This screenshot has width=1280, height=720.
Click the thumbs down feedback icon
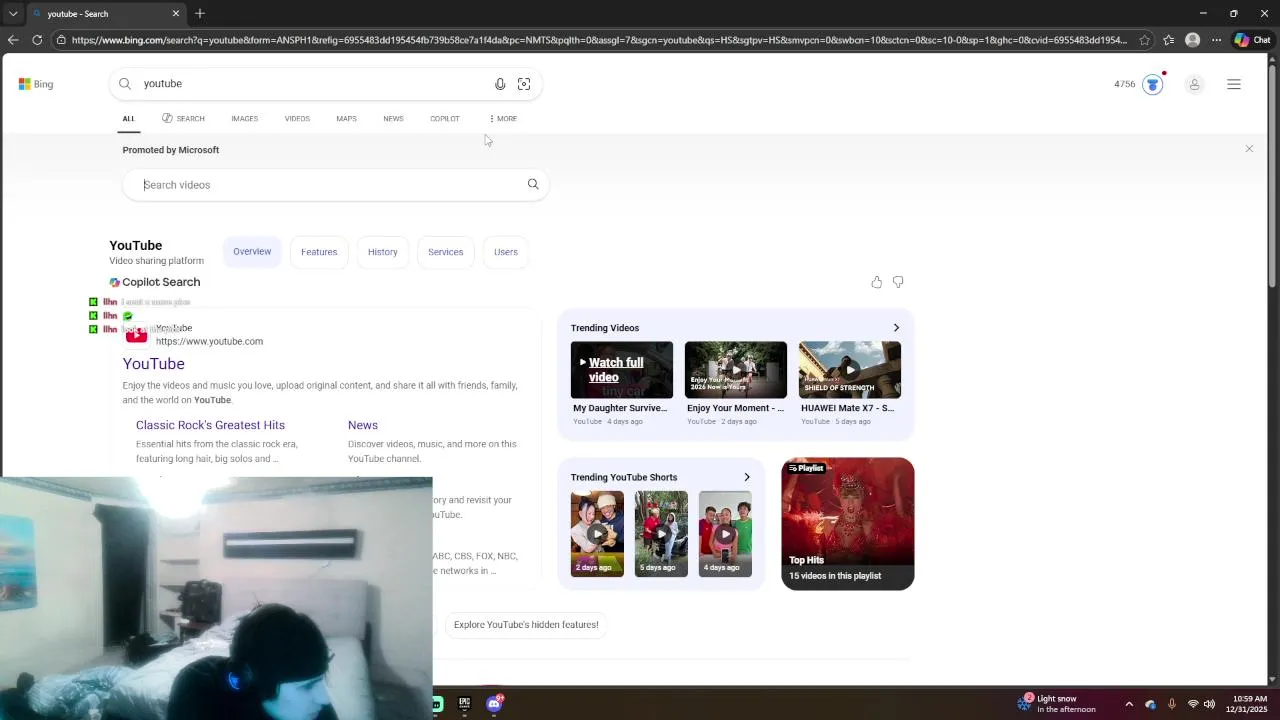898,283
